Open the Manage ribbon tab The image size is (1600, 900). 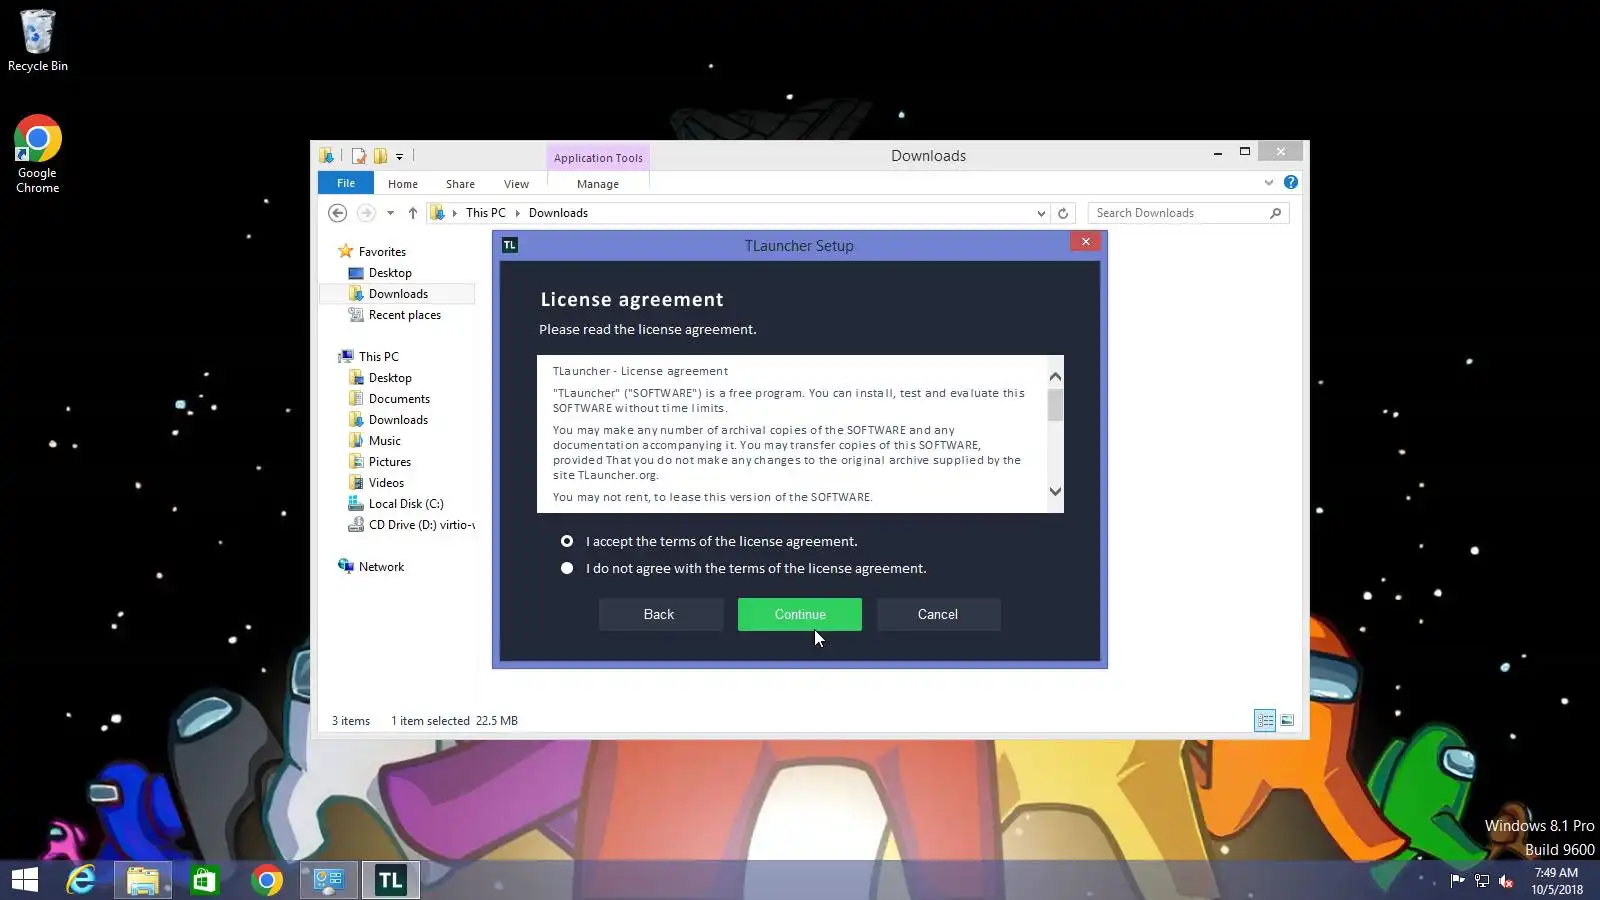point(598,184)
